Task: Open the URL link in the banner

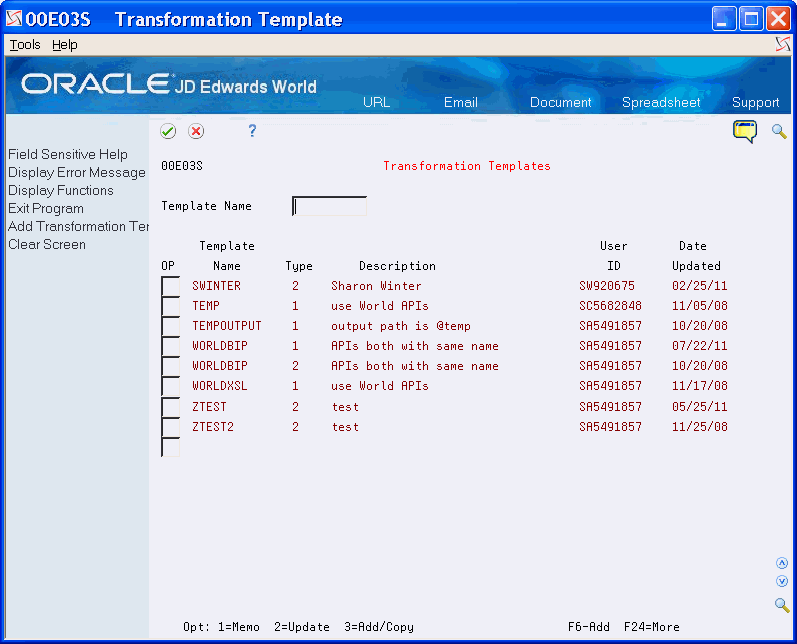Action: point(377,102)
